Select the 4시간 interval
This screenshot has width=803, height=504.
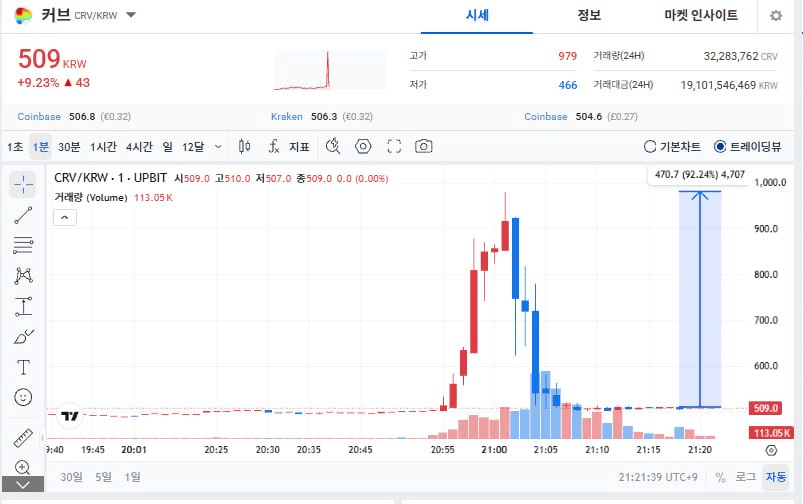coord(139,147)
